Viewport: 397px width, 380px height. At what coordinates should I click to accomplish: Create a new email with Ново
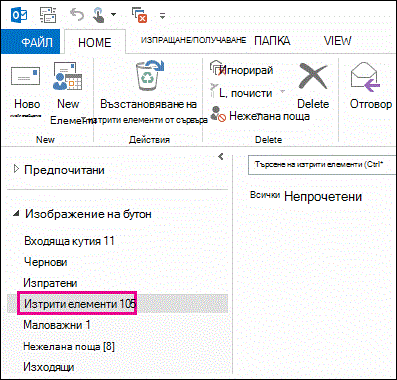point(27,89)
